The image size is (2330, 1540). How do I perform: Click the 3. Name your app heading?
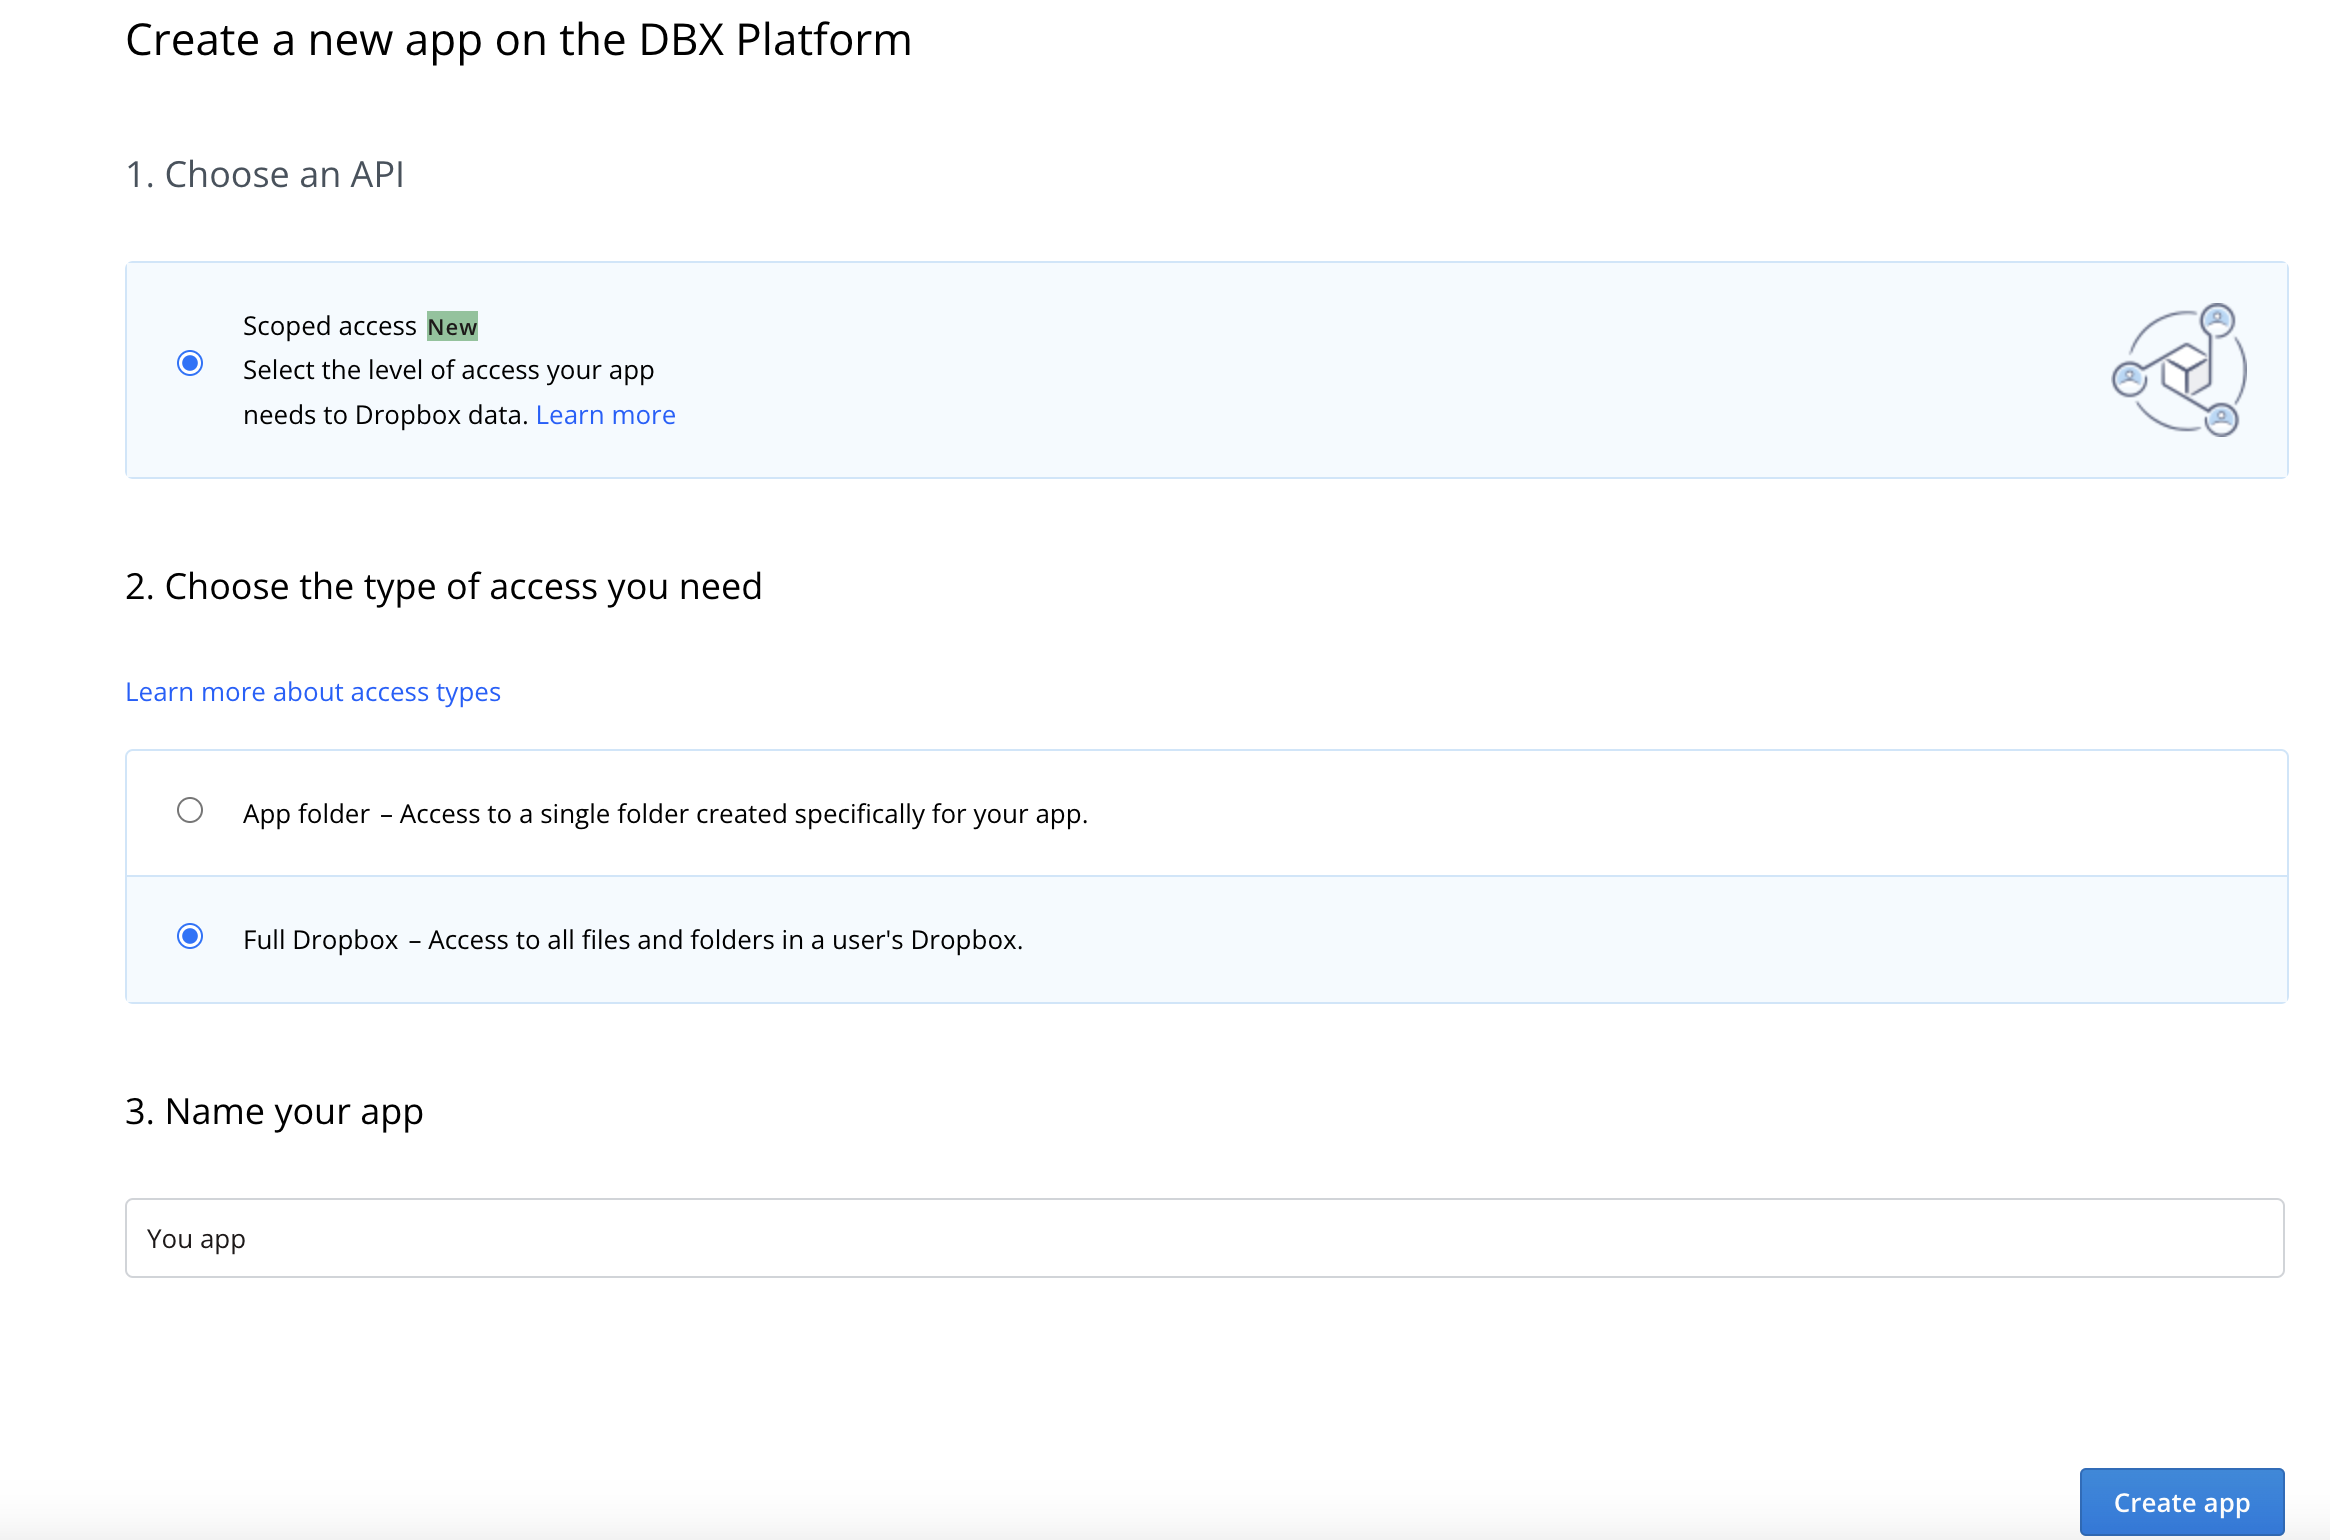tap(275, 1112)
